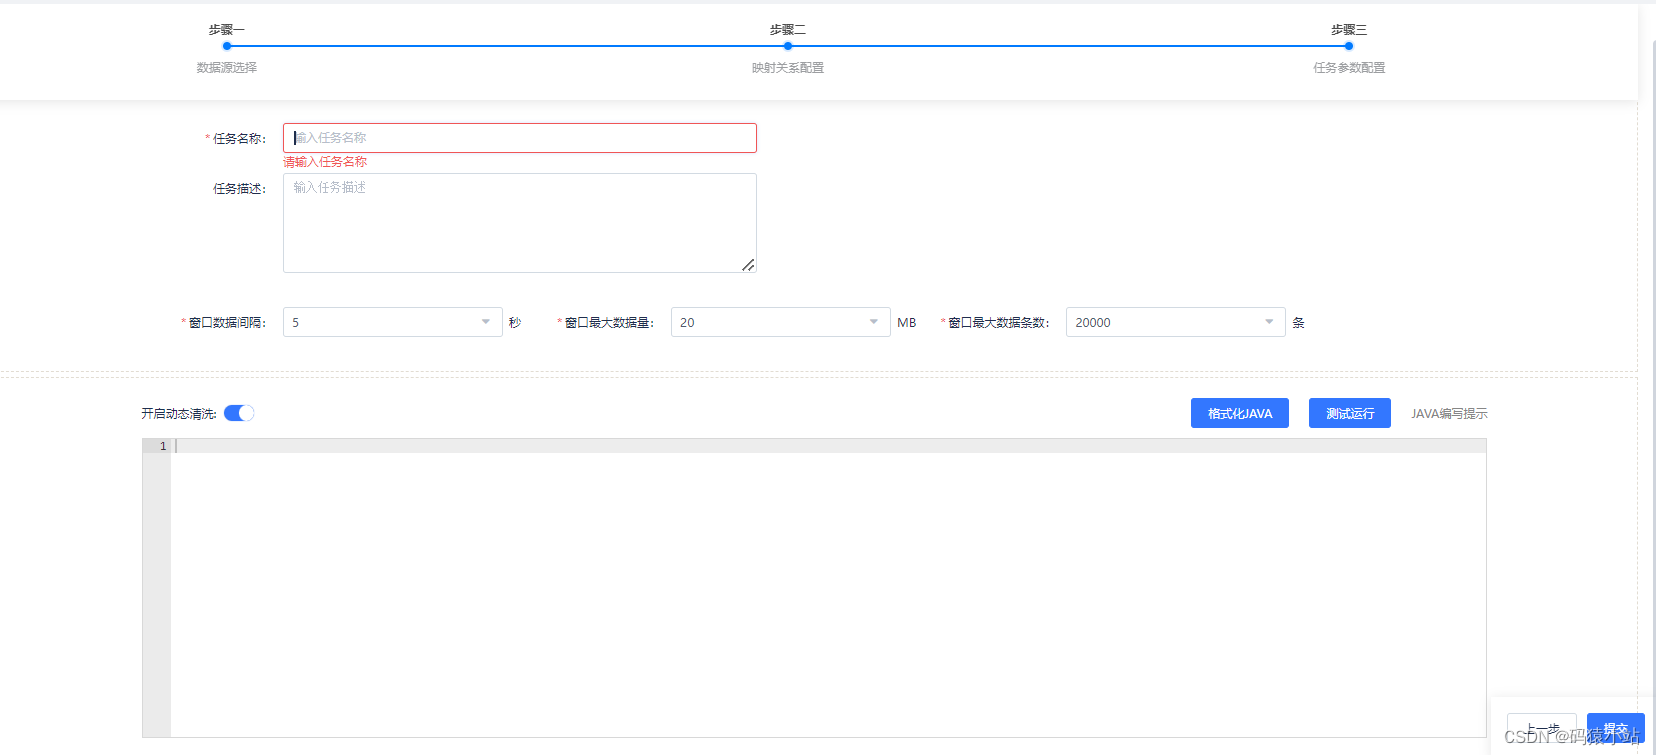This screenshot has height=755, width=1656.
Task: Click the 任务描述 text area
Action: tap(519, 223)
